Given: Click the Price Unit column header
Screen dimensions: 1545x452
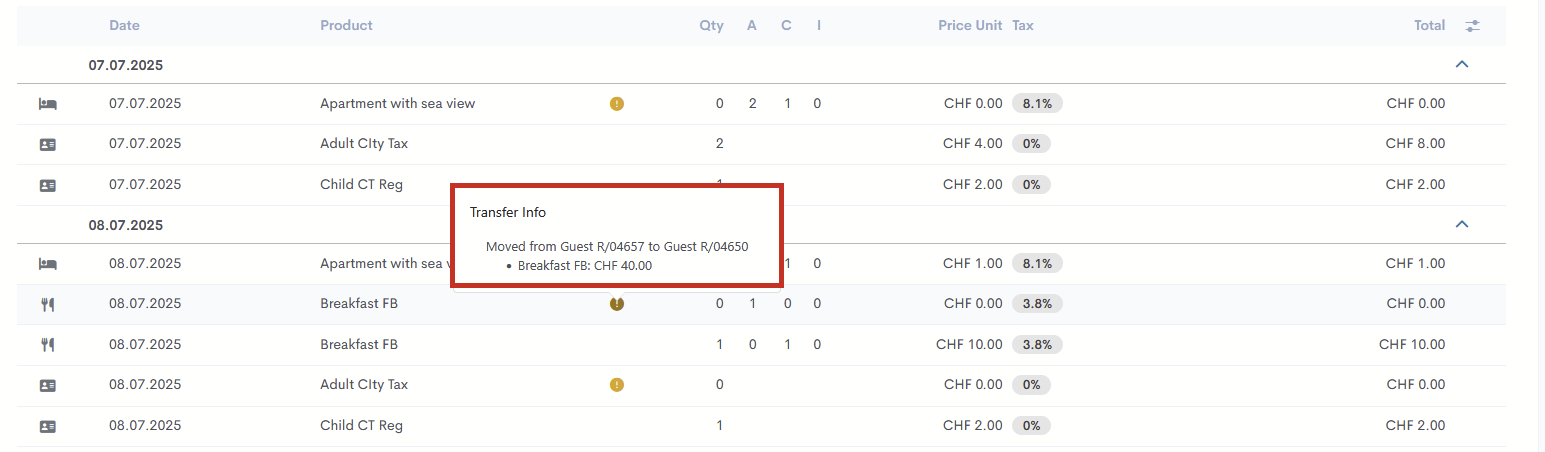Looking at the screenshot, I should pos(970,26).
